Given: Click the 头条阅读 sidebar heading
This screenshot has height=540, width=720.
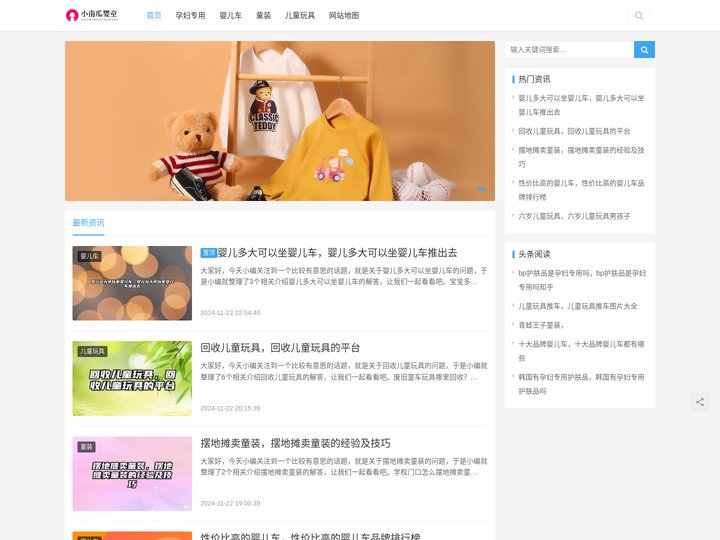Looking at the screenshot, I should click(534, 254).
